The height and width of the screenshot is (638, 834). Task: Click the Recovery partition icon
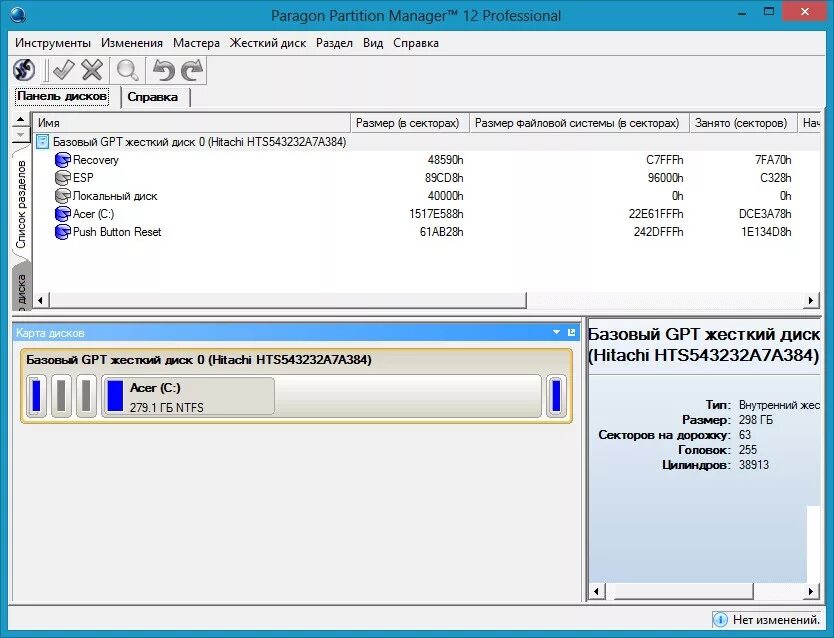point(63,160)
